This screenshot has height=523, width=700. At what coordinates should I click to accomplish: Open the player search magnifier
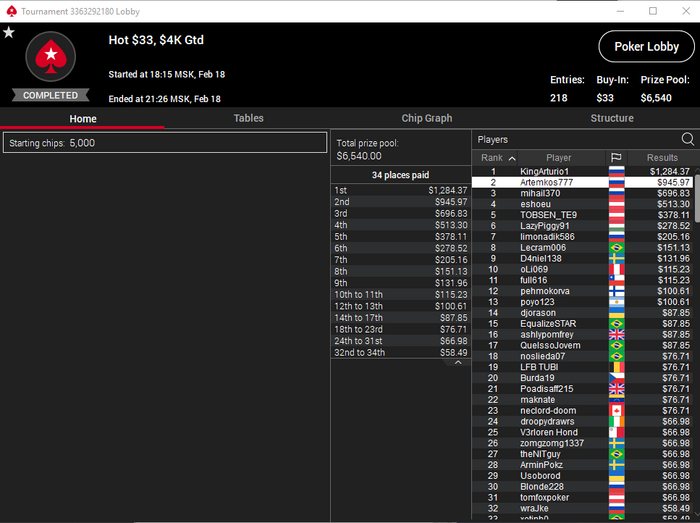pyautogui.click(x=688, y=139)
